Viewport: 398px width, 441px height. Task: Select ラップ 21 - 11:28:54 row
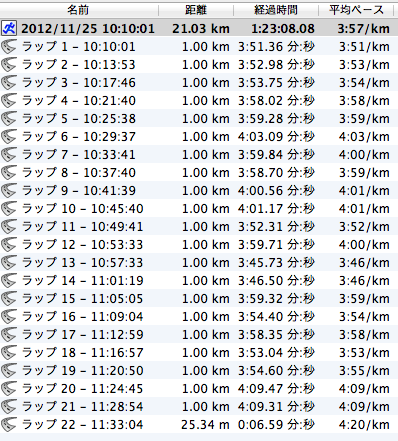199,407
